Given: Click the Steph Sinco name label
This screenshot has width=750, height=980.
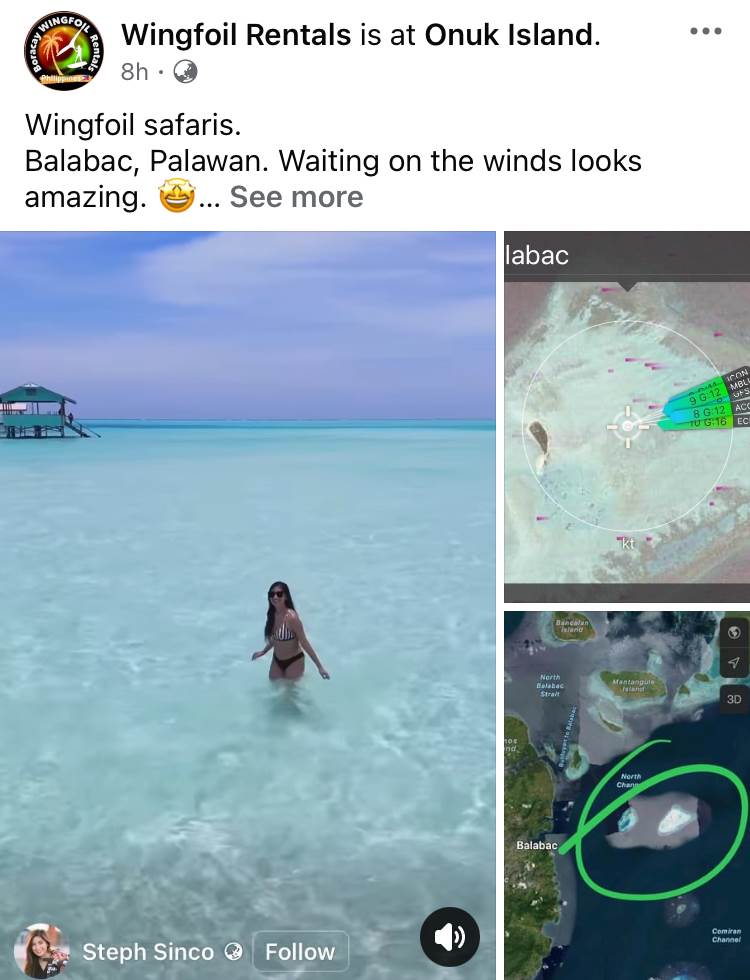Looking at the screenshot, I should pyautogui.click(x=148, y=952).
